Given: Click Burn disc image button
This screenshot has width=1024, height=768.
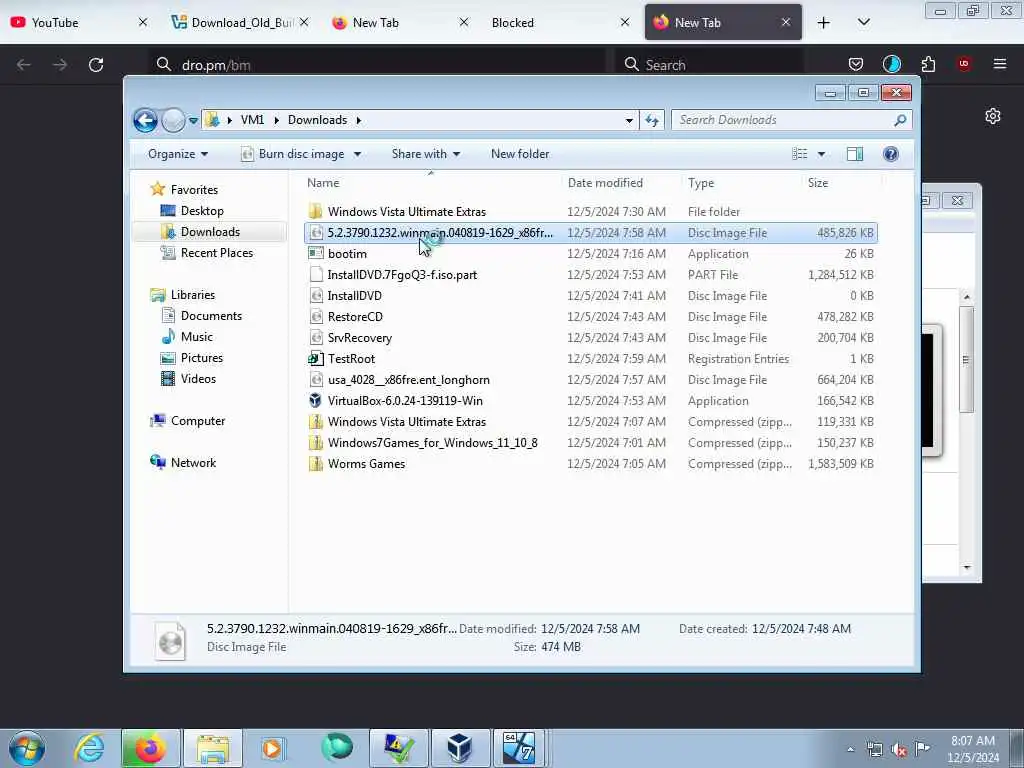Looking at the screenshot, I should [x=294, y=154].
